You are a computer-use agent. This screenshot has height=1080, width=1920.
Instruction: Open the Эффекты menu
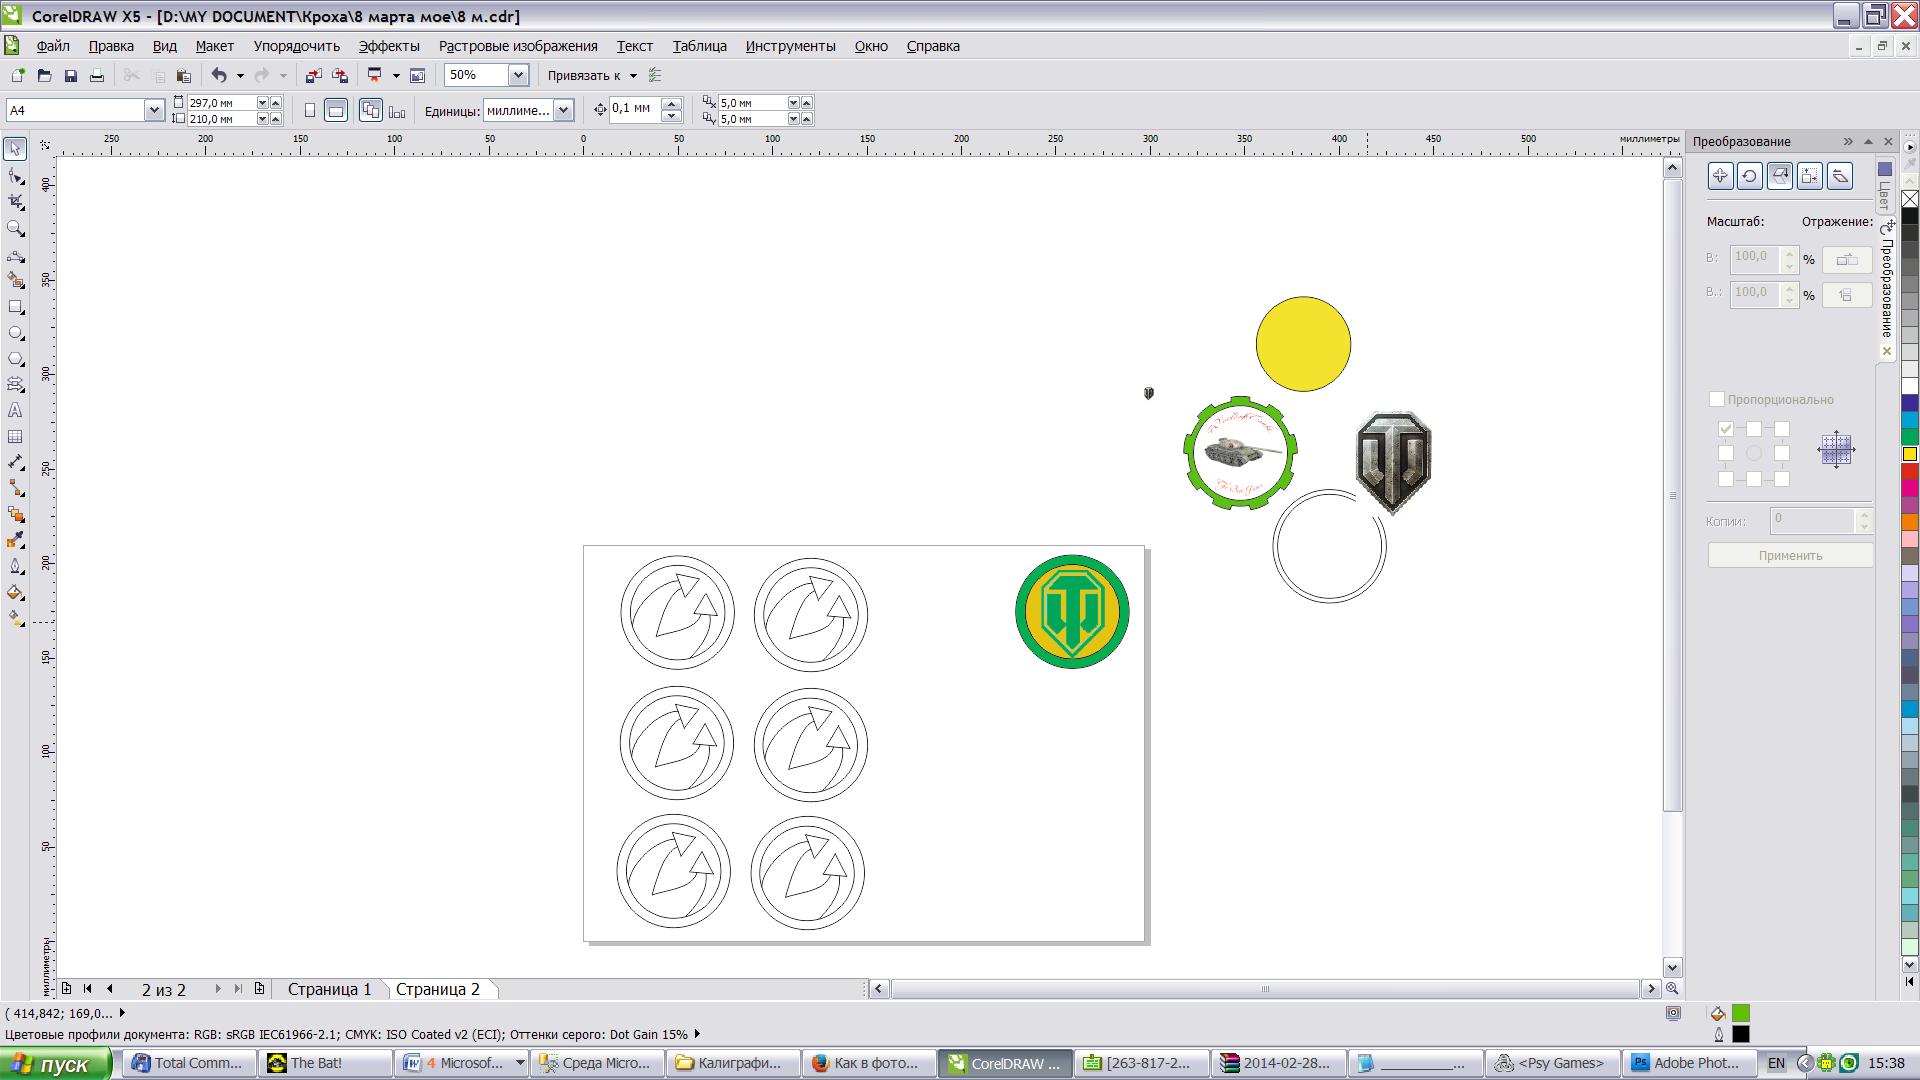click(x=388, y=46)
